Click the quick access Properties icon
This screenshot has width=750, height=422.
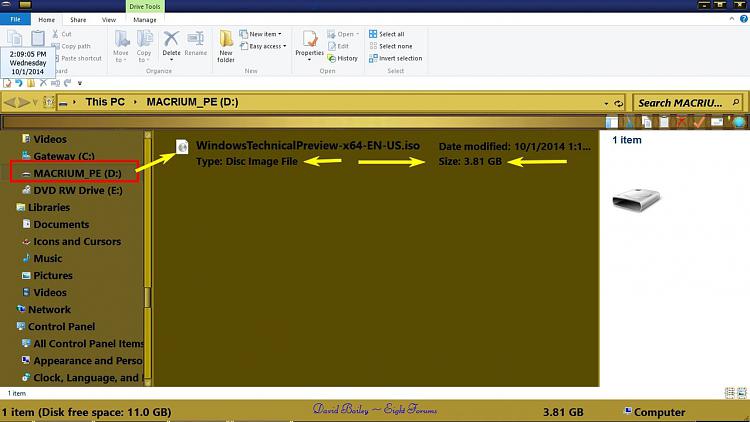tap(7, 83)
